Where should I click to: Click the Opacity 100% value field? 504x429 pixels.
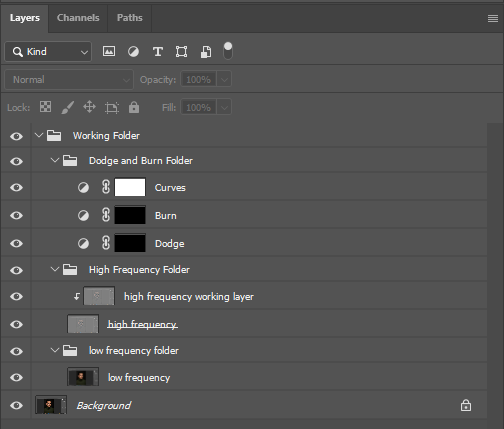coord(199,80)
